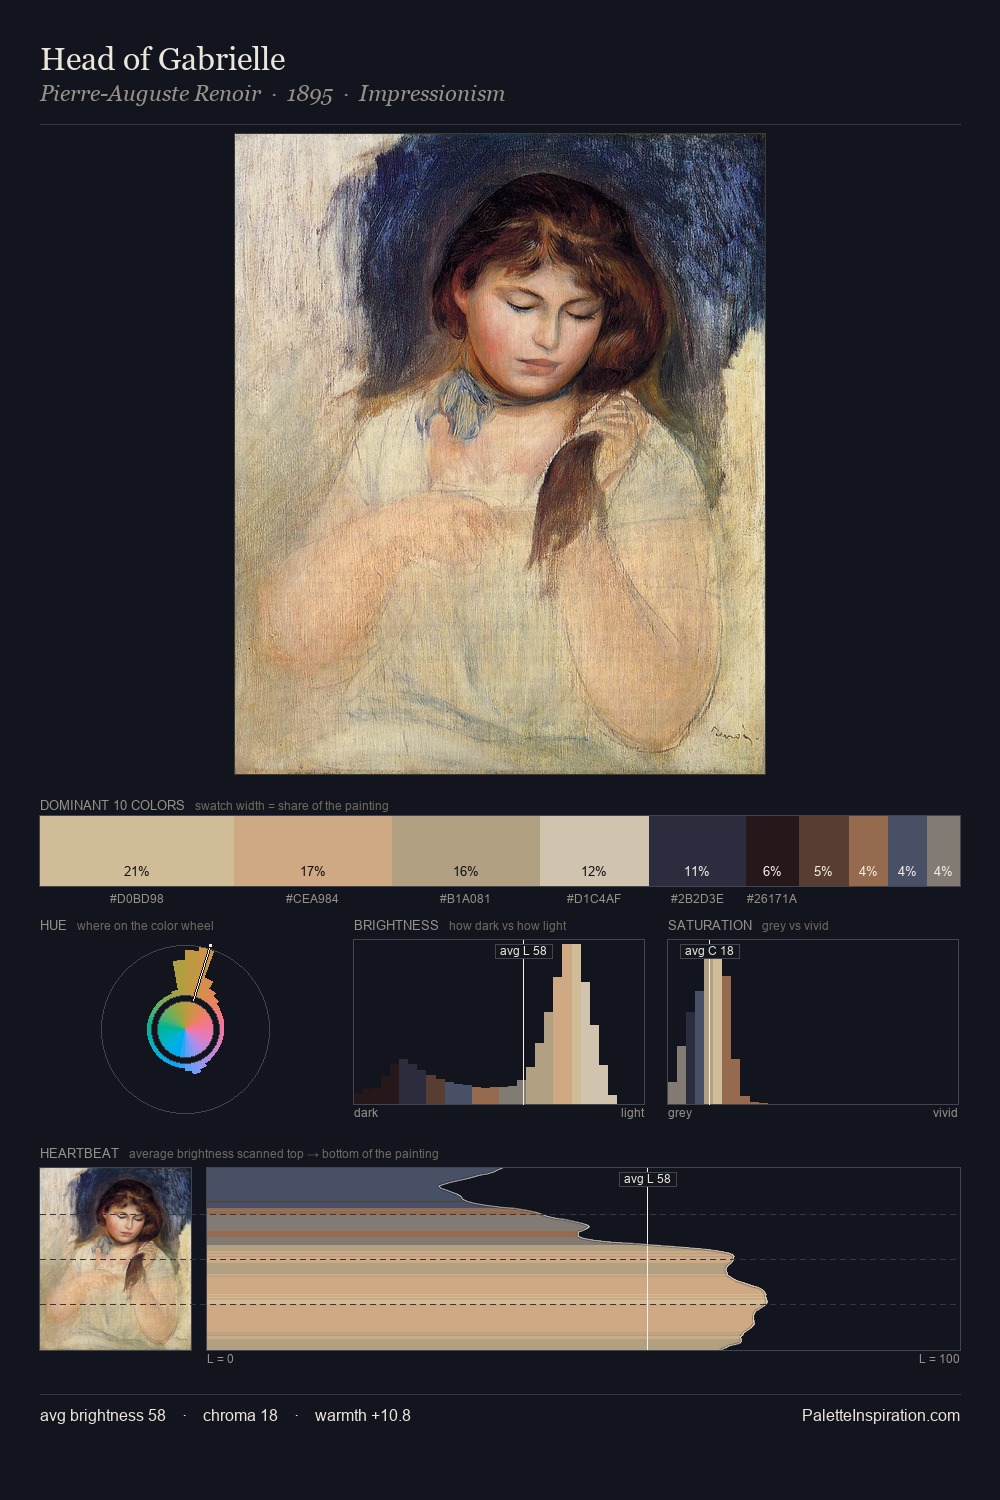
Task: Click the 'dark' brightness axis label
Action: coord(366,1113)
